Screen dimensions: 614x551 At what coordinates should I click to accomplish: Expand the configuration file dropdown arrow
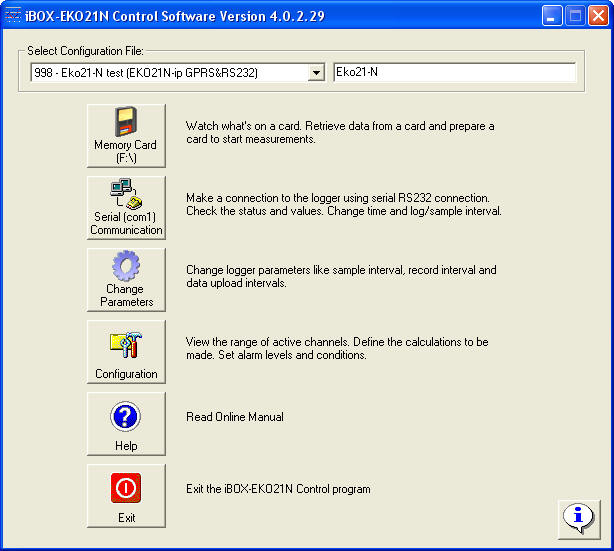point(316,72)
